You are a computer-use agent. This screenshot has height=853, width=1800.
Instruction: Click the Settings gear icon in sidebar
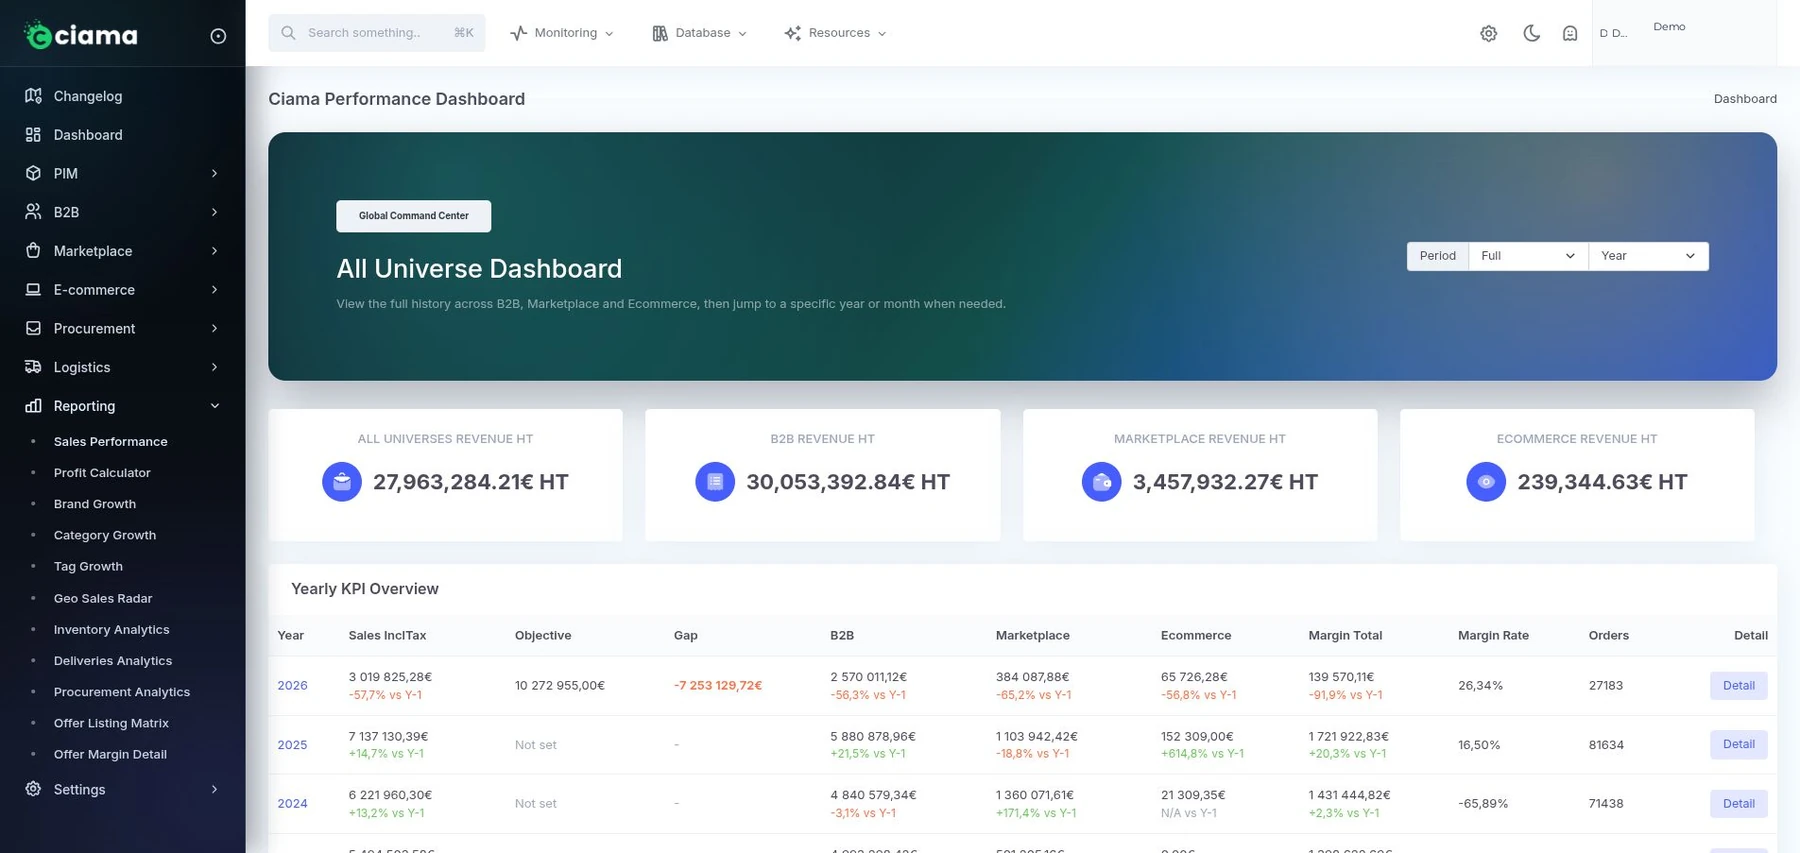33,789
